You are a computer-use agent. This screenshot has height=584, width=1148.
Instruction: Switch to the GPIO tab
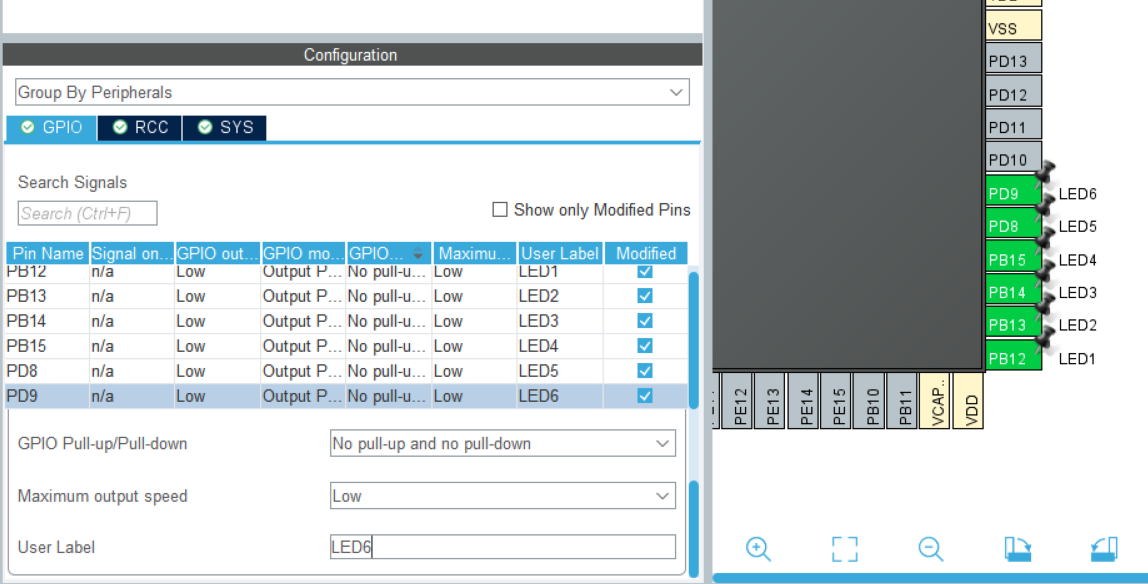[51, 127]
